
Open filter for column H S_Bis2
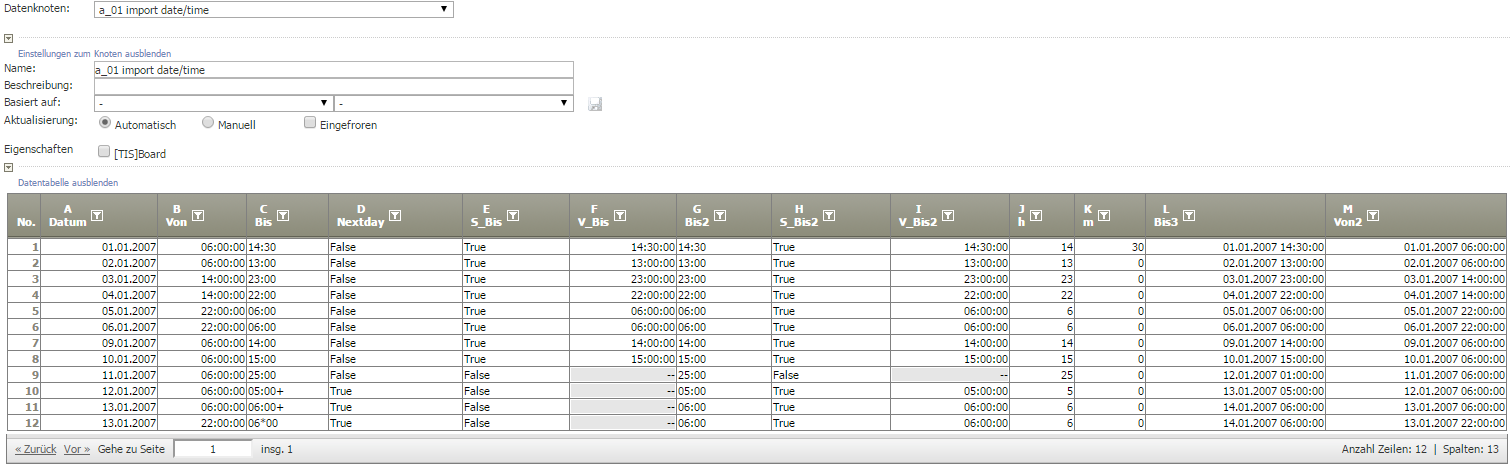tap(830, 215)
